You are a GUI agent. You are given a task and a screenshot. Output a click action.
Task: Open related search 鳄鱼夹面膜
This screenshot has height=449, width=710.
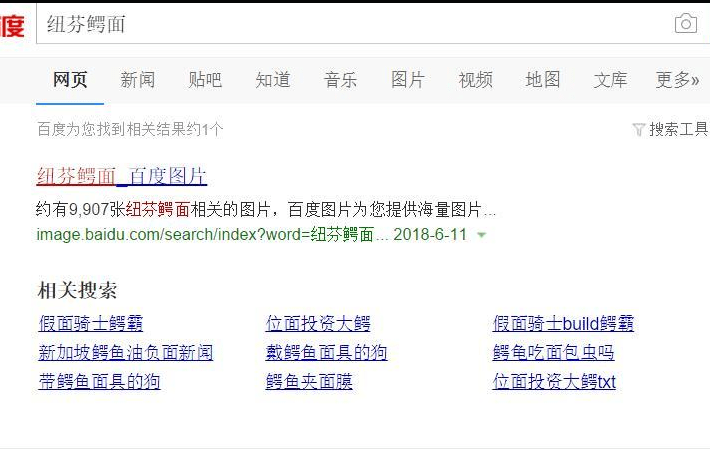point(309,381)
